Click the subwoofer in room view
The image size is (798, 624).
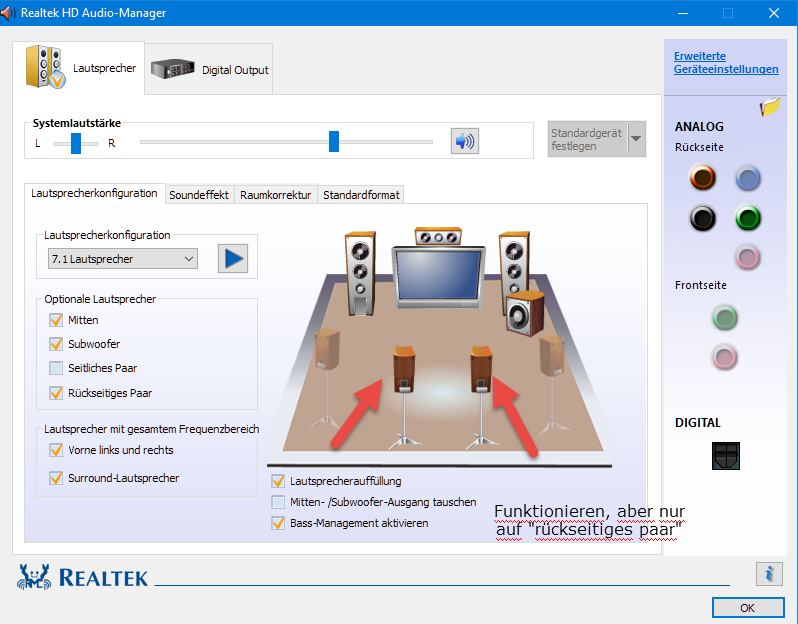click(525, 314)
